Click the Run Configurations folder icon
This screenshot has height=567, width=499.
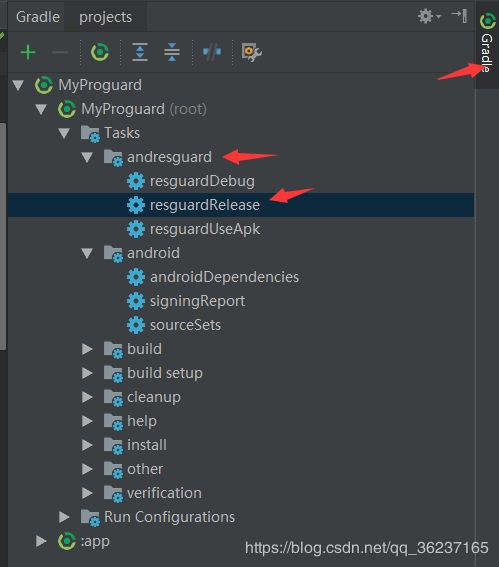(90, 518)
